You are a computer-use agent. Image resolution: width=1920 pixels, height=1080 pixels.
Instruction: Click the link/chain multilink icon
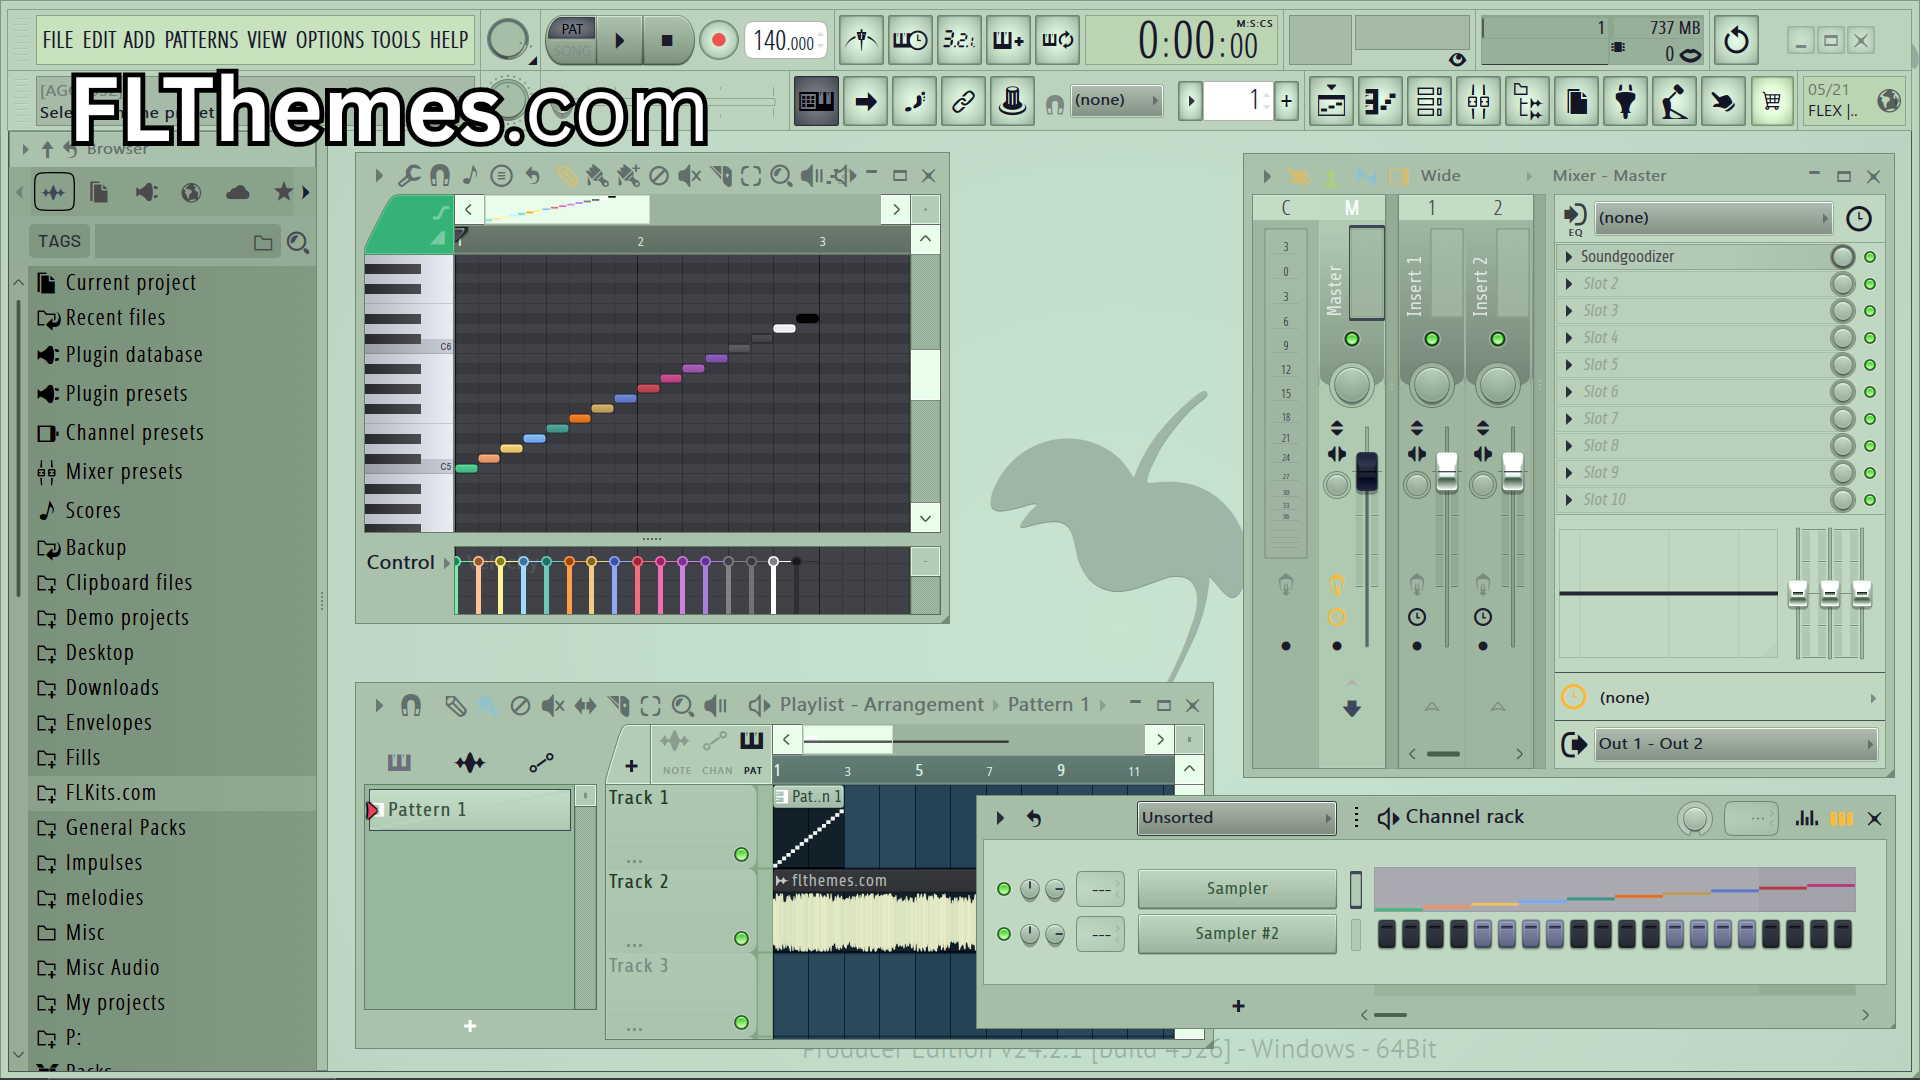coord(963,101)
